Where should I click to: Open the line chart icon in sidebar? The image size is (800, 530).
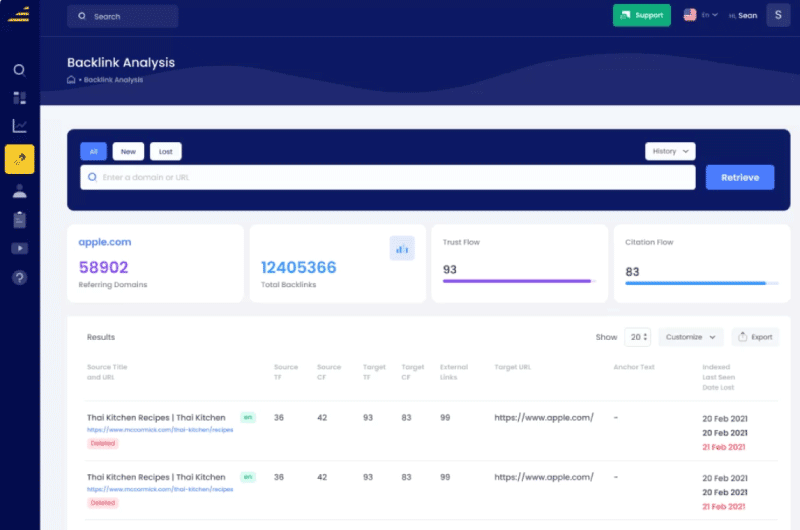(x=19, y=125)
